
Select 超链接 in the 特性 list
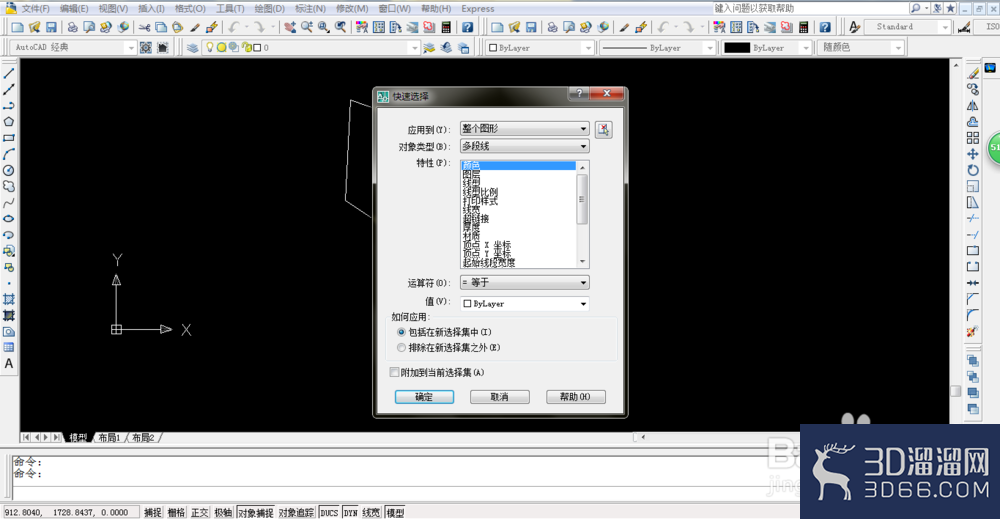[476, 219]
